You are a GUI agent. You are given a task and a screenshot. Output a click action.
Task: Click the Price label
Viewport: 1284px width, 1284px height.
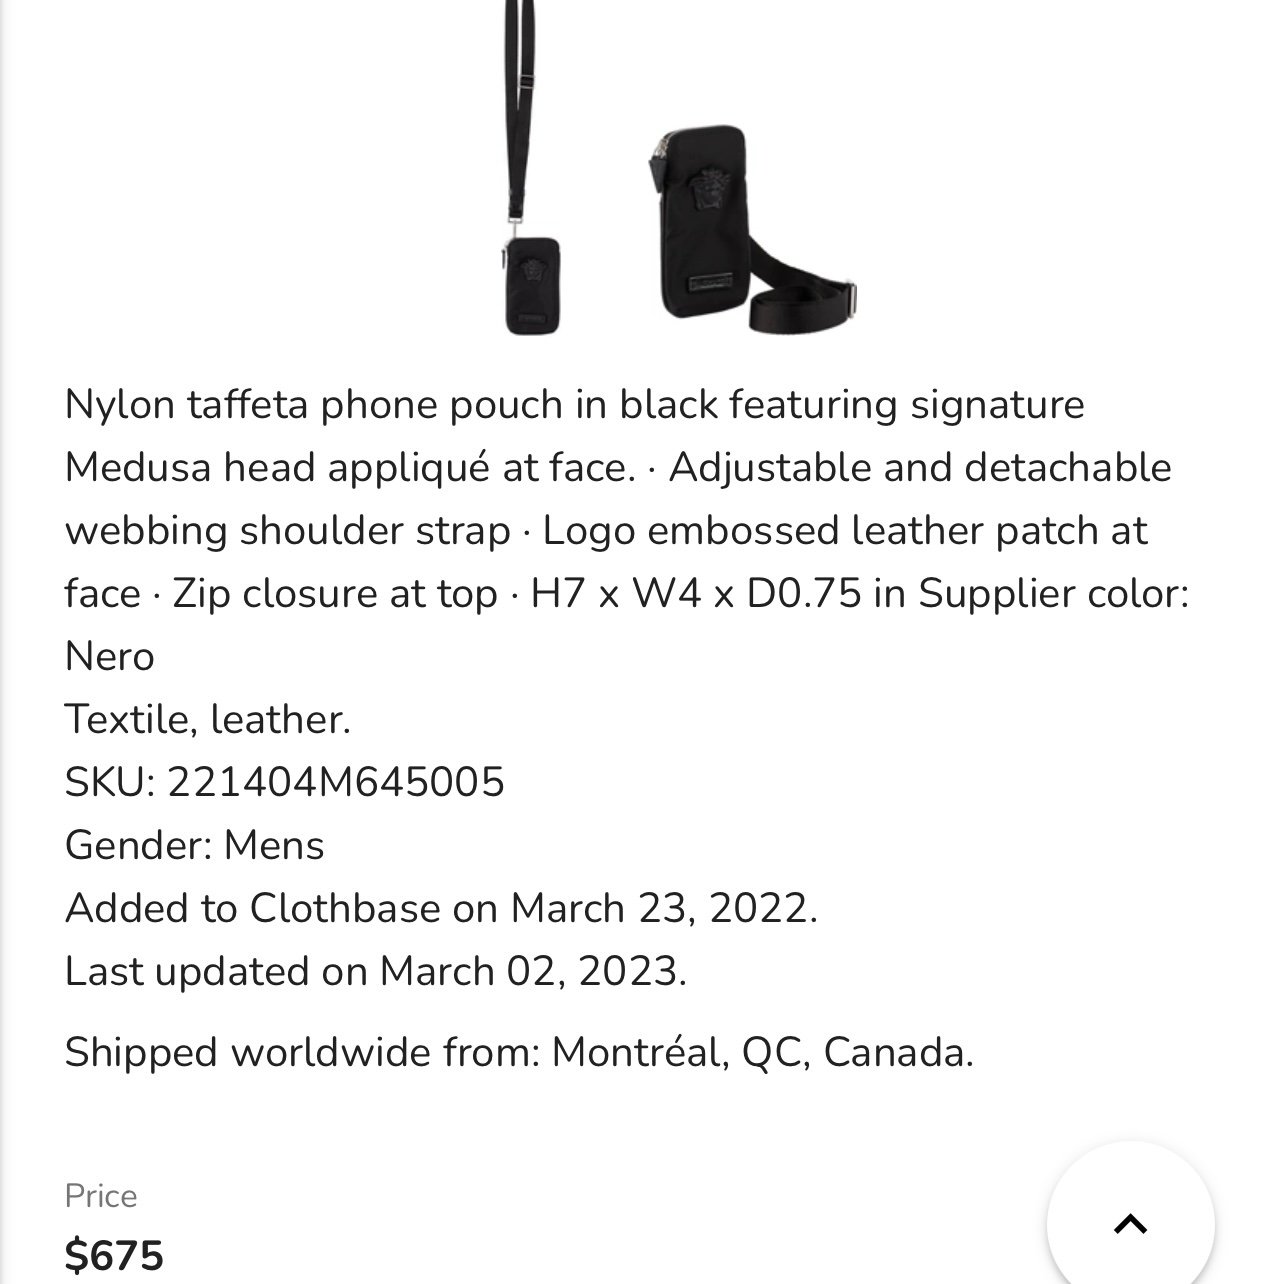101,1196
